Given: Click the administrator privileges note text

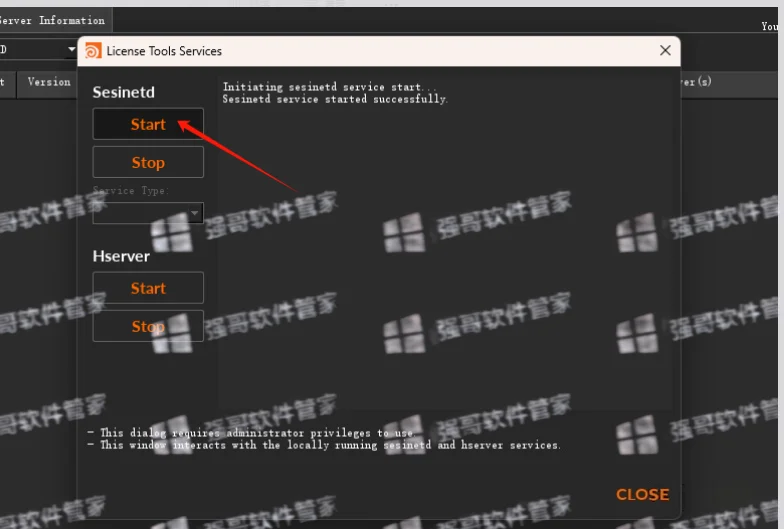Looking at the screenshot, I should [x=252, y=432].
